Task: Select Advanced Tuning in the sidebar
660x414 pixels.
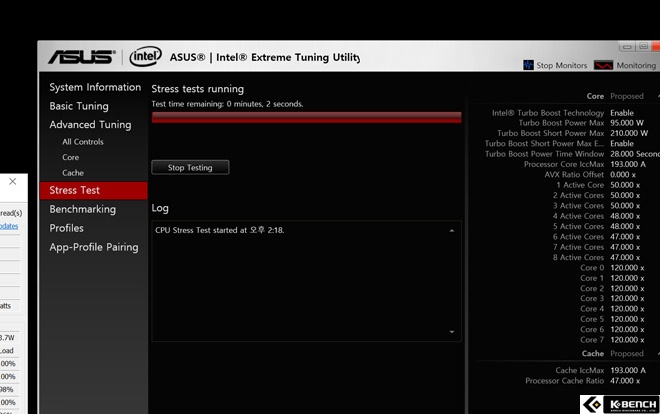Action: 90,125
